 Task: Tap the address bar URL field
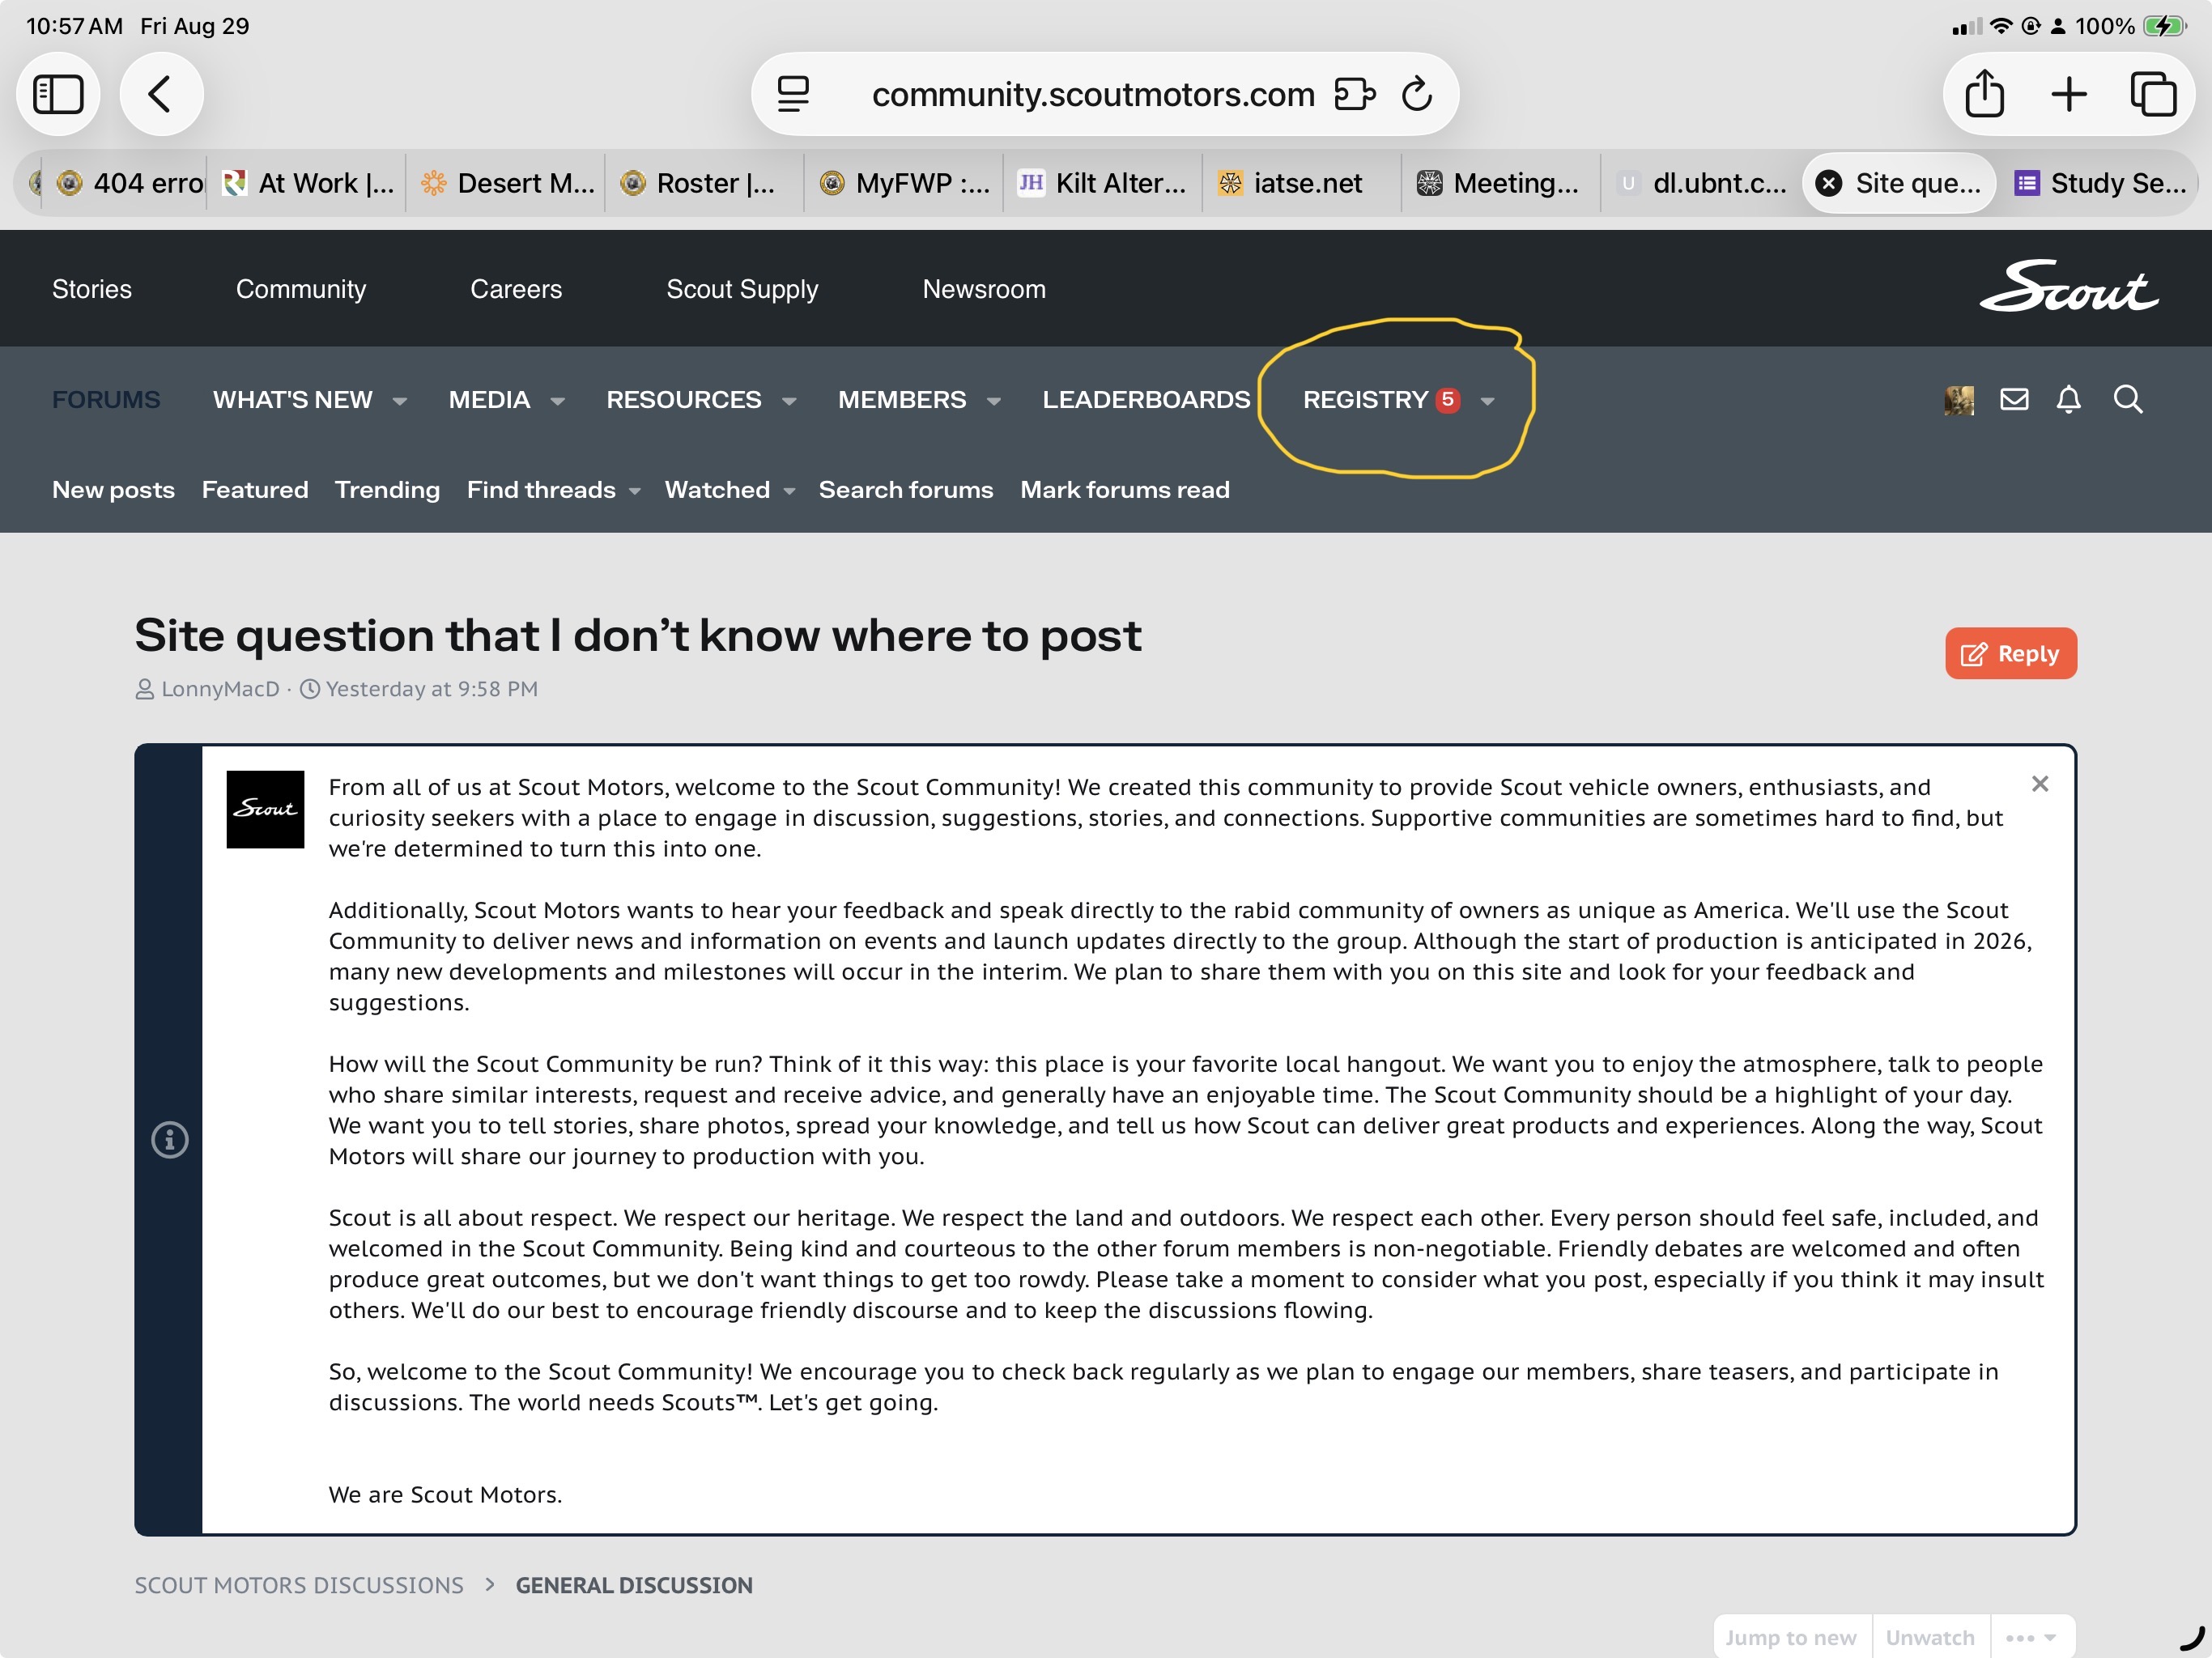click(1093, 94)
